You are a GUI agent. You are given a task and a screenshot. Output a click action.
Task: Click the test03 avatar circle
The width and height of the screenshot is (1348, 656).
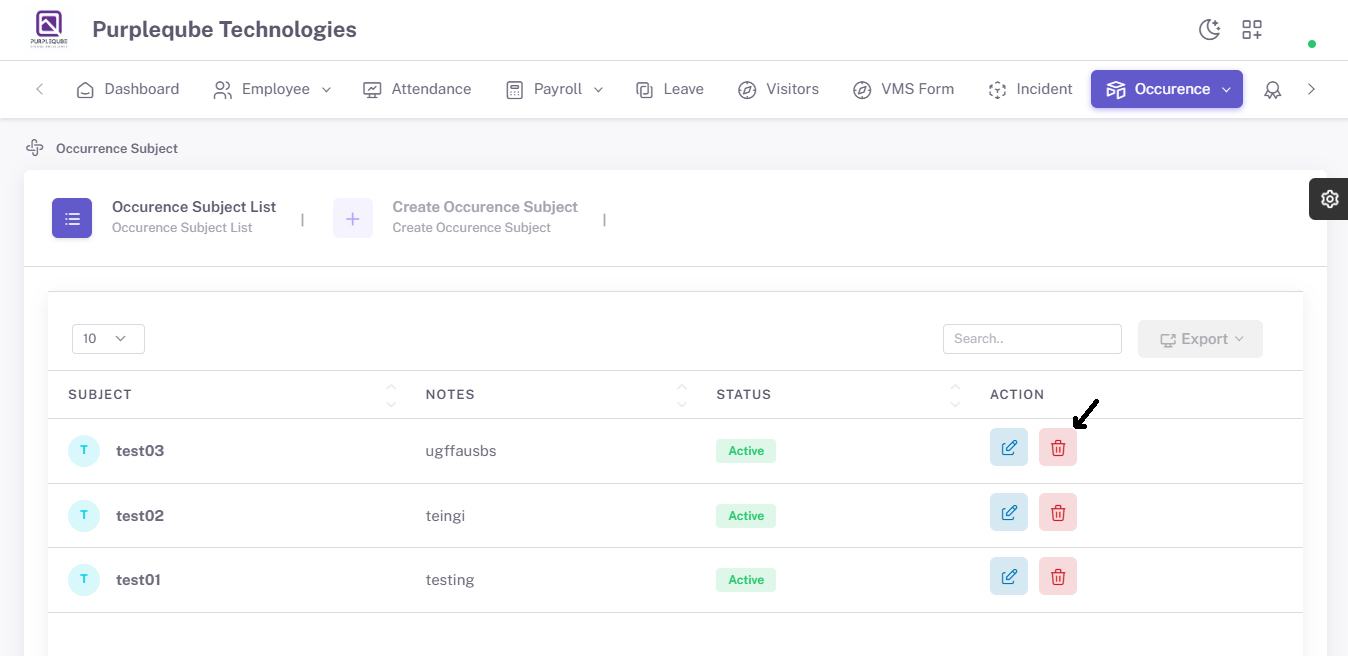pos(84,451)
